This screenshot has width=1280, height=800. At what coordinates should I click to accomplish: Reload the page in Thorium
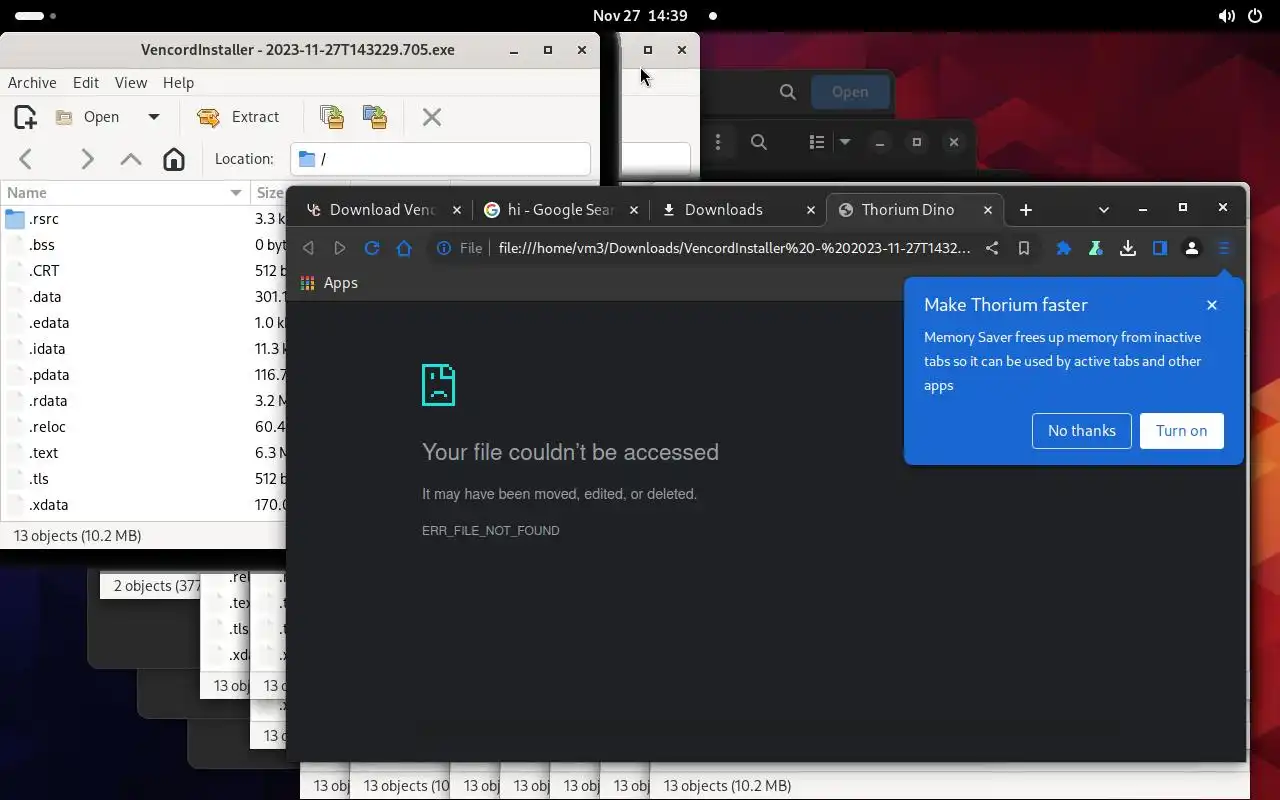click(372, 248)
